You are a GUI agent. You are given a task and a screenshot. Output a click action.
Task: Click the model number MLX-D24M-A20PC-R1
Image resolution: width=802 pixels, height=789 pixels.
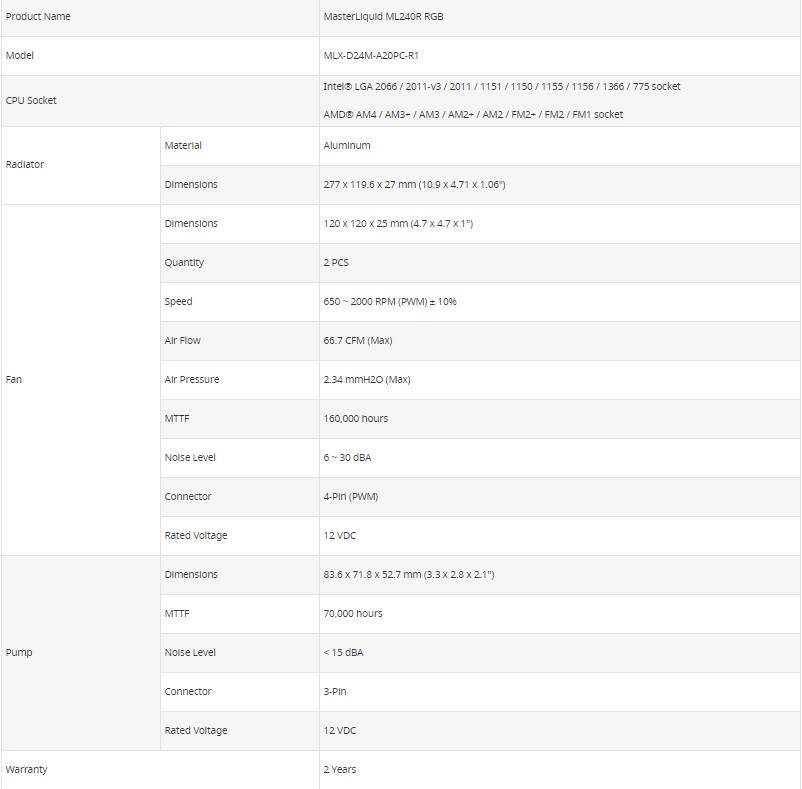click(x=371, y=56)
